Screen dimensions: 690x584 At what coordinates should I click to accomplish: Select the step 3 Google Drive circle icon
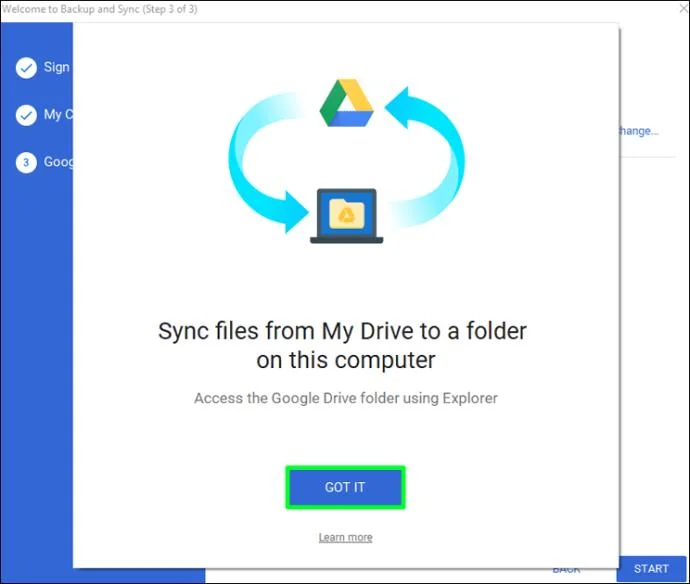(26, 162)
